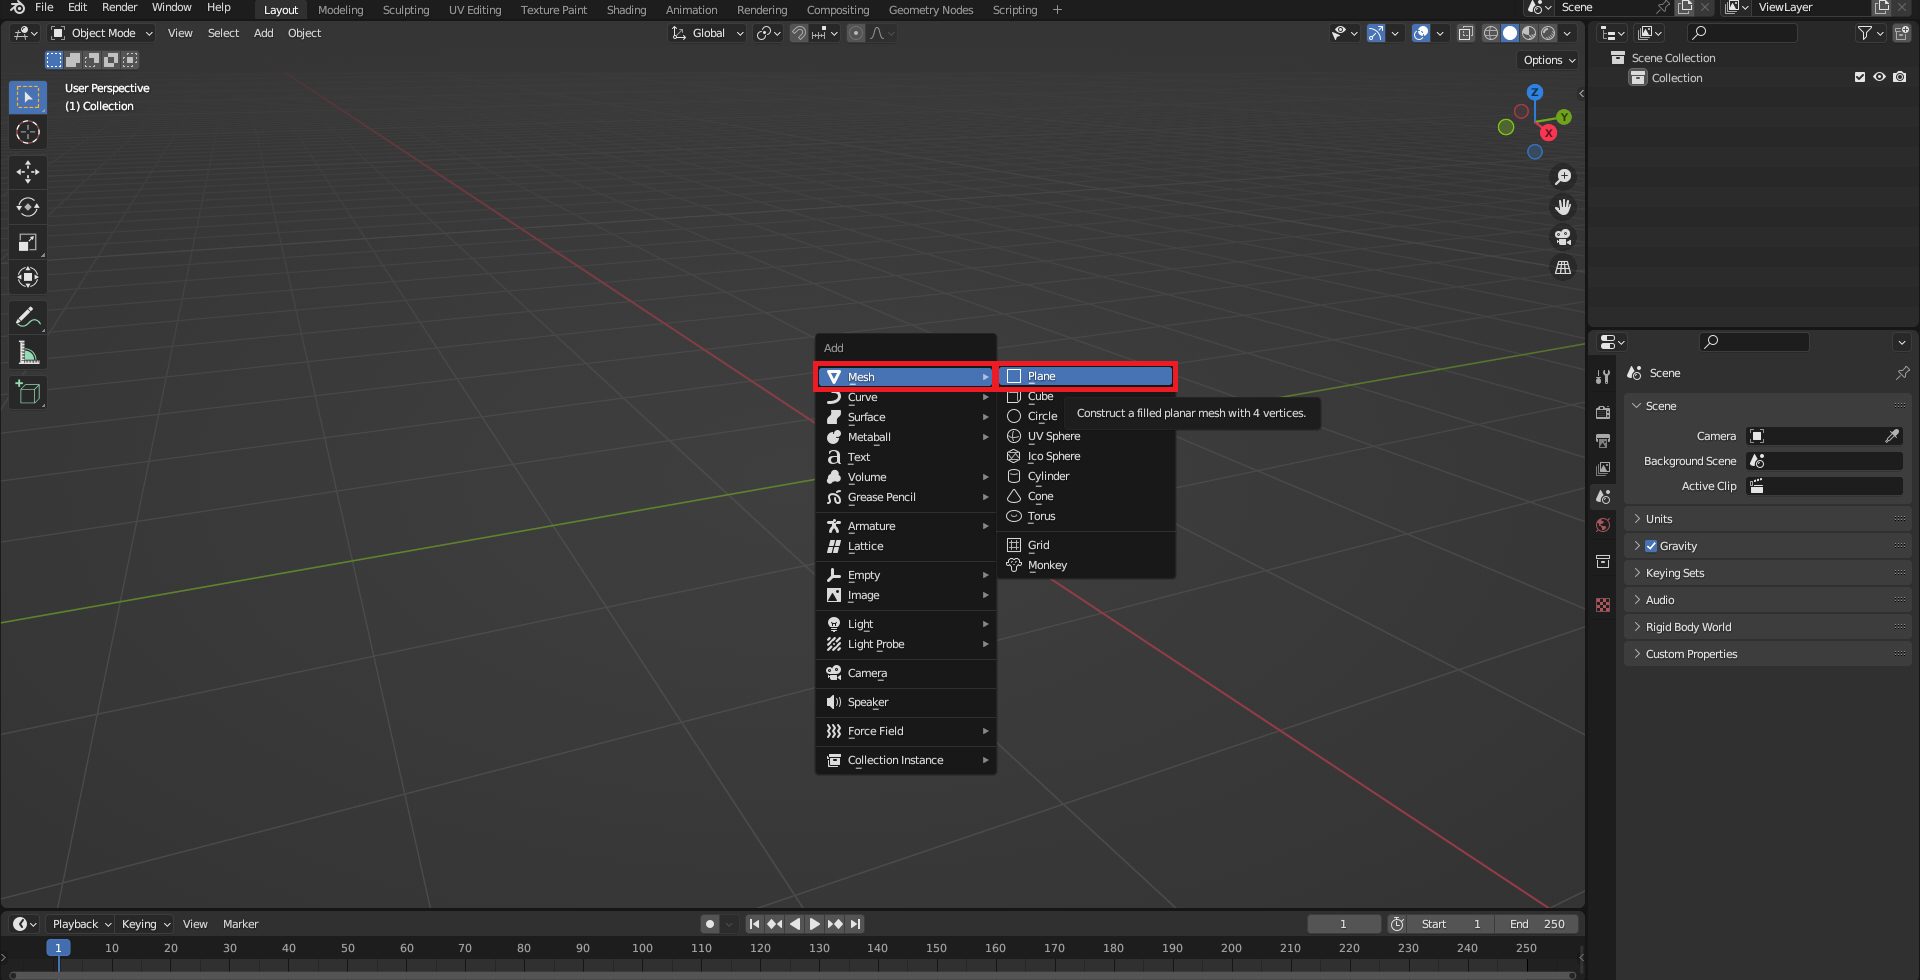
Task: Open the Curve submenu in Add menu
Action: click(906, 397)
